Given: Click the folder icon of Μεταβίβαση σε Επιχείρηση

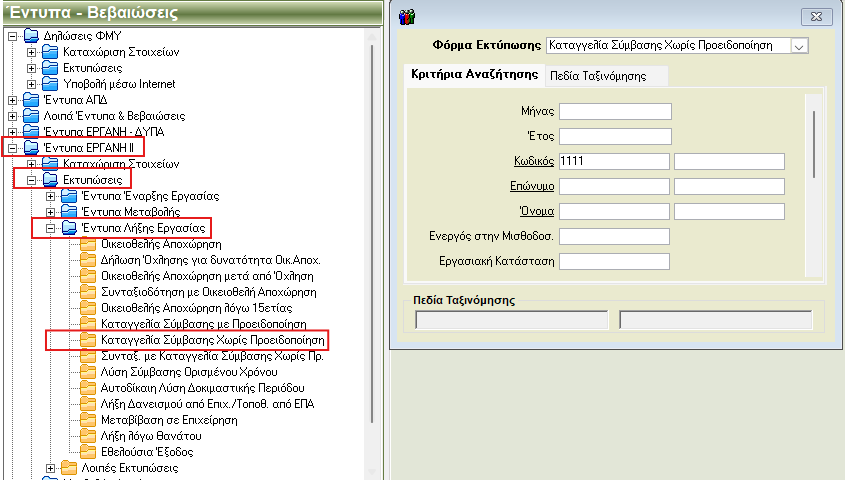Looking at the screenshot, I should point(89,420).
